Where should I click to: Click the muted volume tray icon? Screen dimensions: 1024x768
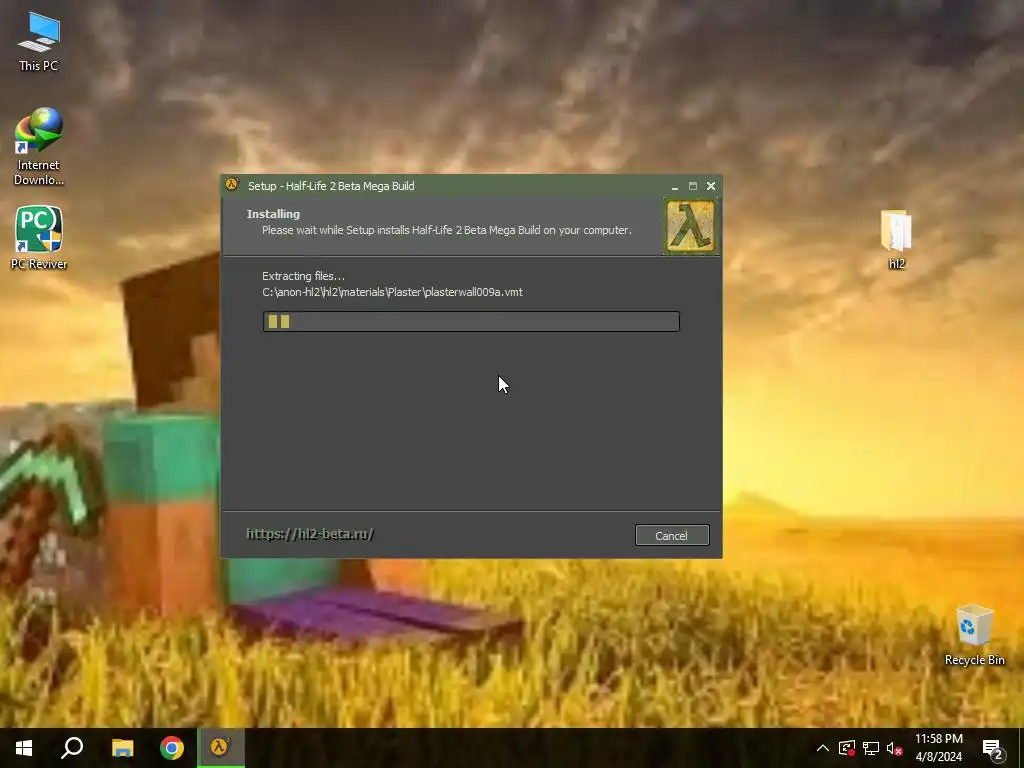[894, 748]
